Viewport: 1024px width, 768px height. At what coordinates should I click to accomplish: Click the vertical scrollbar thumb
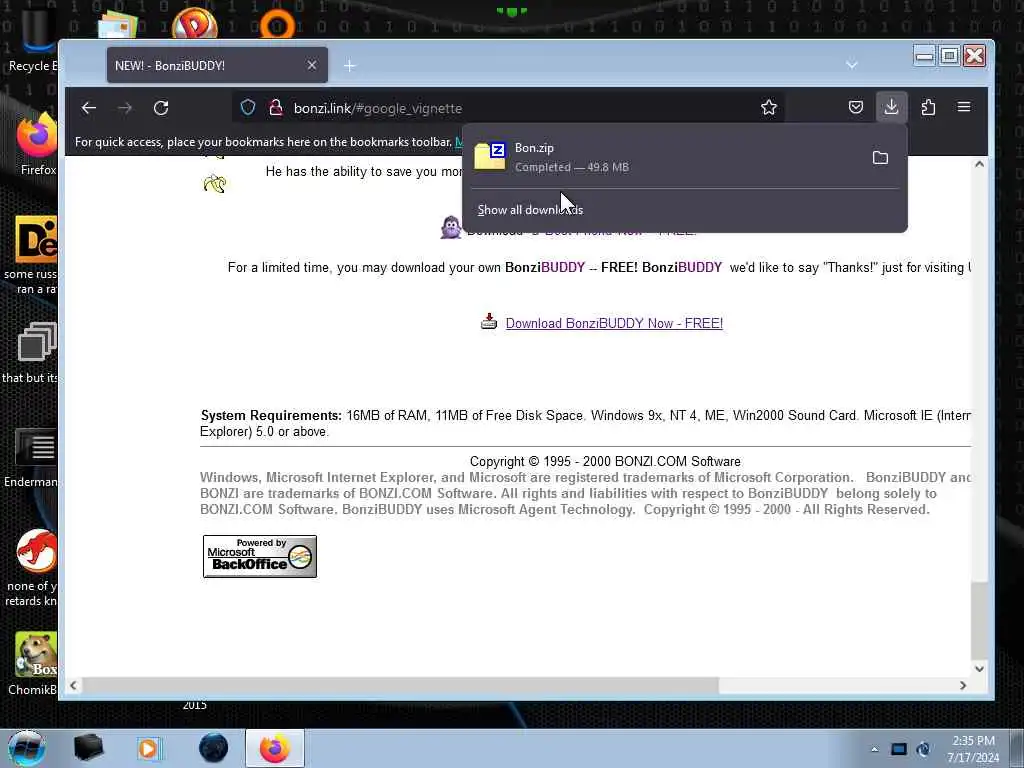pyautogui.click(x=978, y=620)
